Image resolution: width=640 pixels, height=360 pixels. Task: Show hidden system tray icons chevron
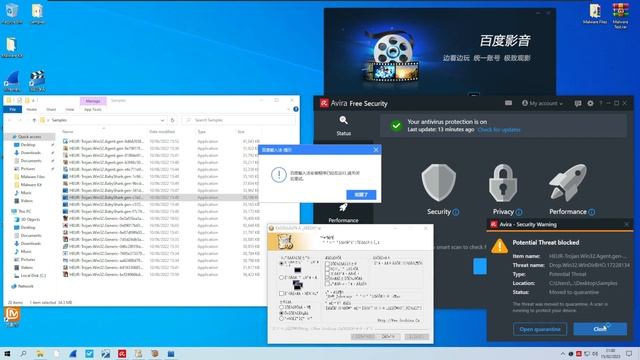(563, 353)
